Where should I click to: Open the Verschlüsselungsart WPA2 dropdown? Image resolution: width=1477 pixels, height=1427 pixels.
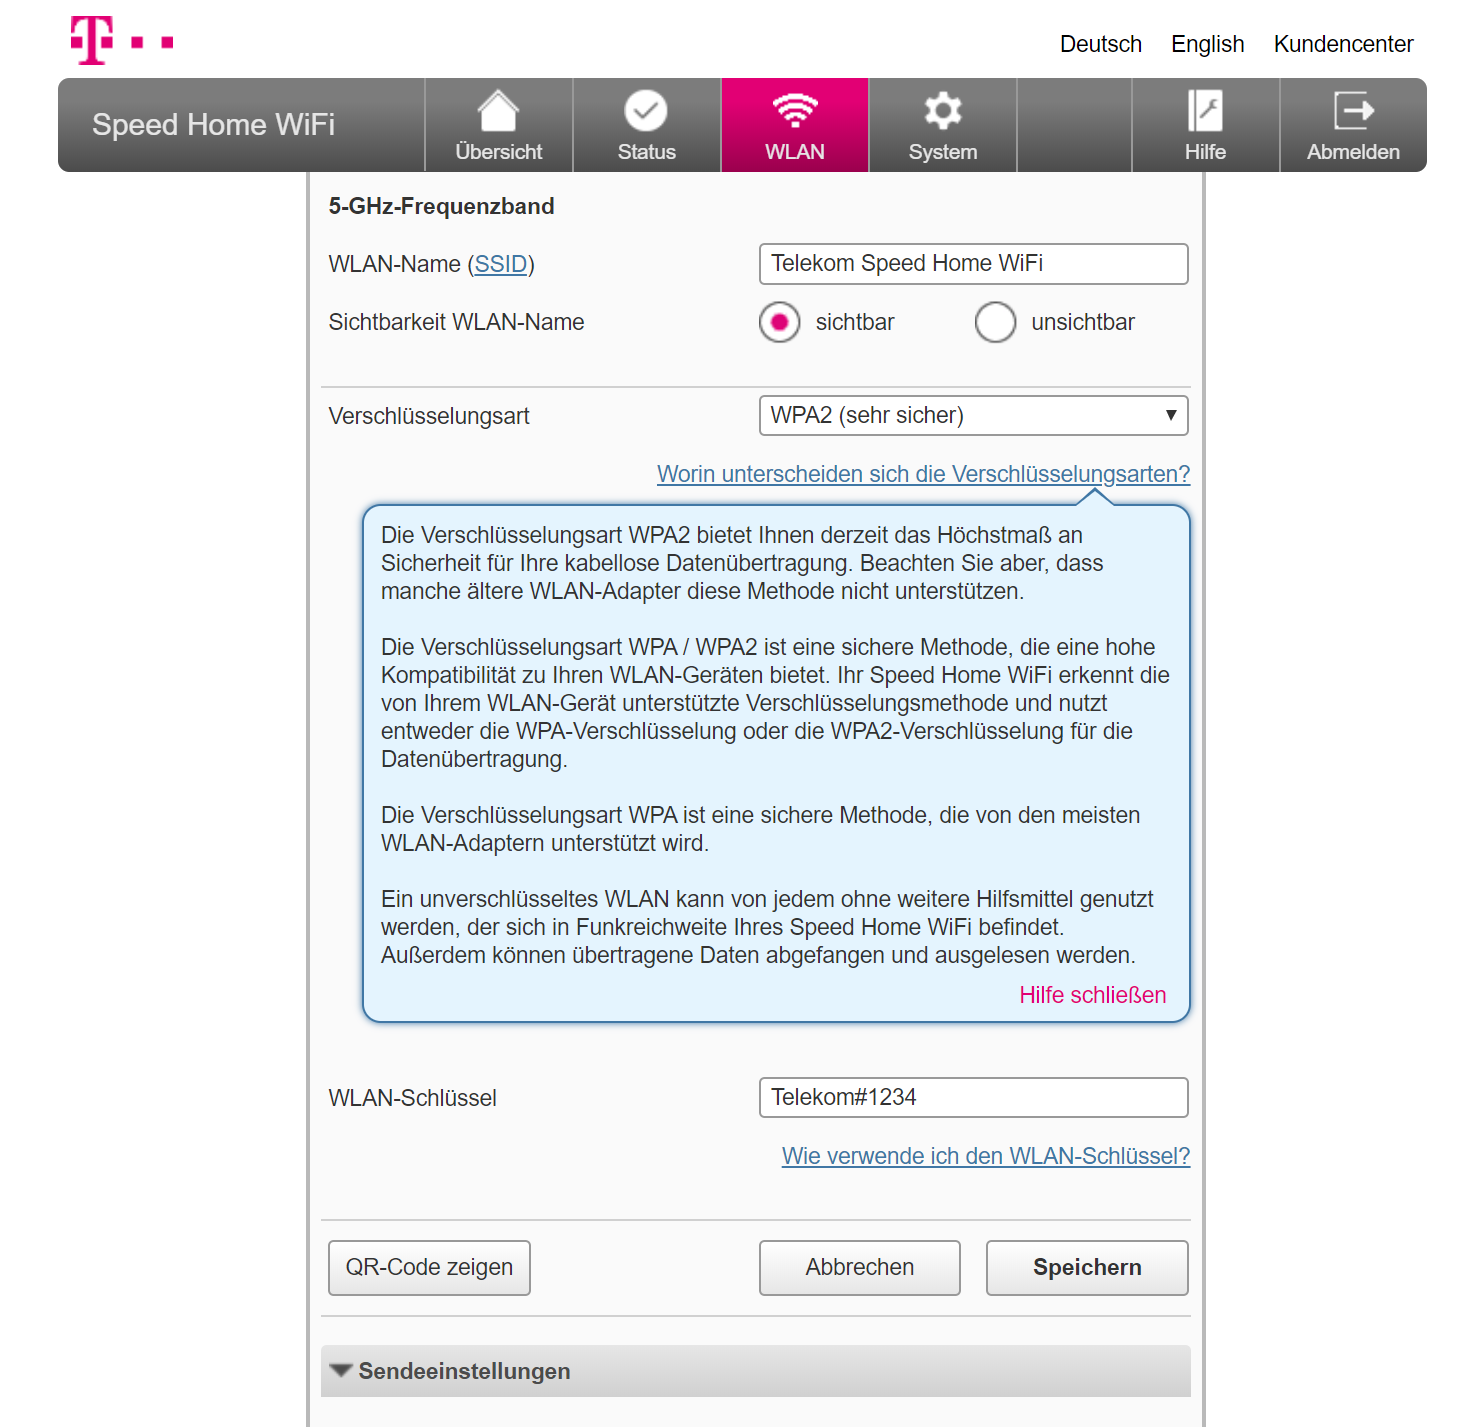pyautogui.click(x=973, y=415)
